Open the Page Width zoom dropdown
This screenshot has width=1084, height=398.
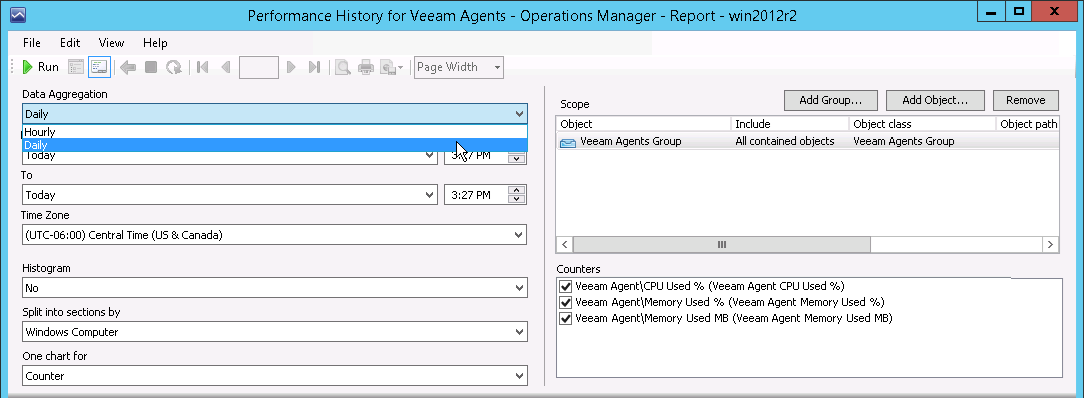[x=459, y=67]
